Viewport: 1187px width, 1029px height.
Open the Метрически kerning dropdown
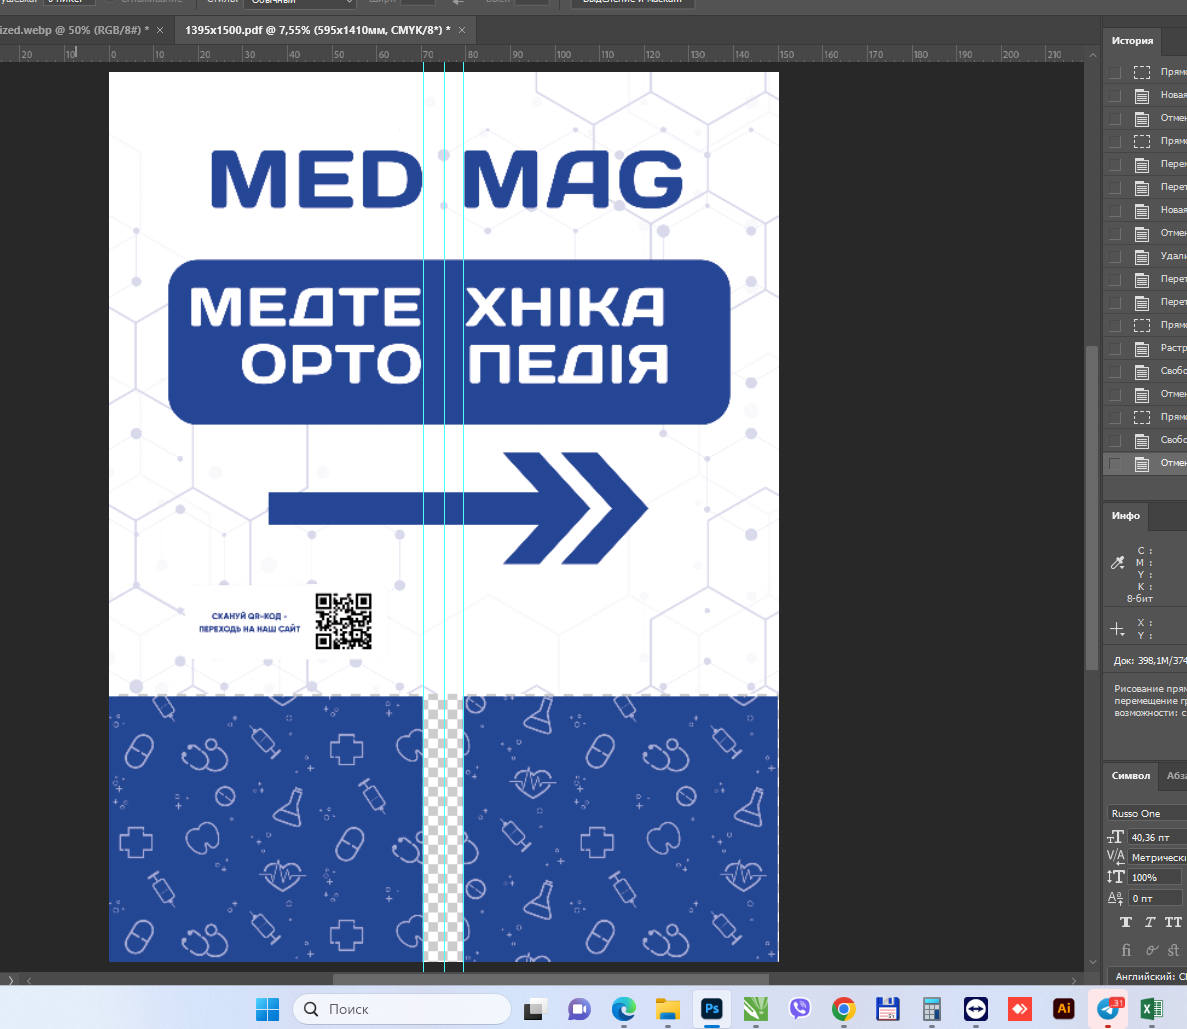[1157, 857]
